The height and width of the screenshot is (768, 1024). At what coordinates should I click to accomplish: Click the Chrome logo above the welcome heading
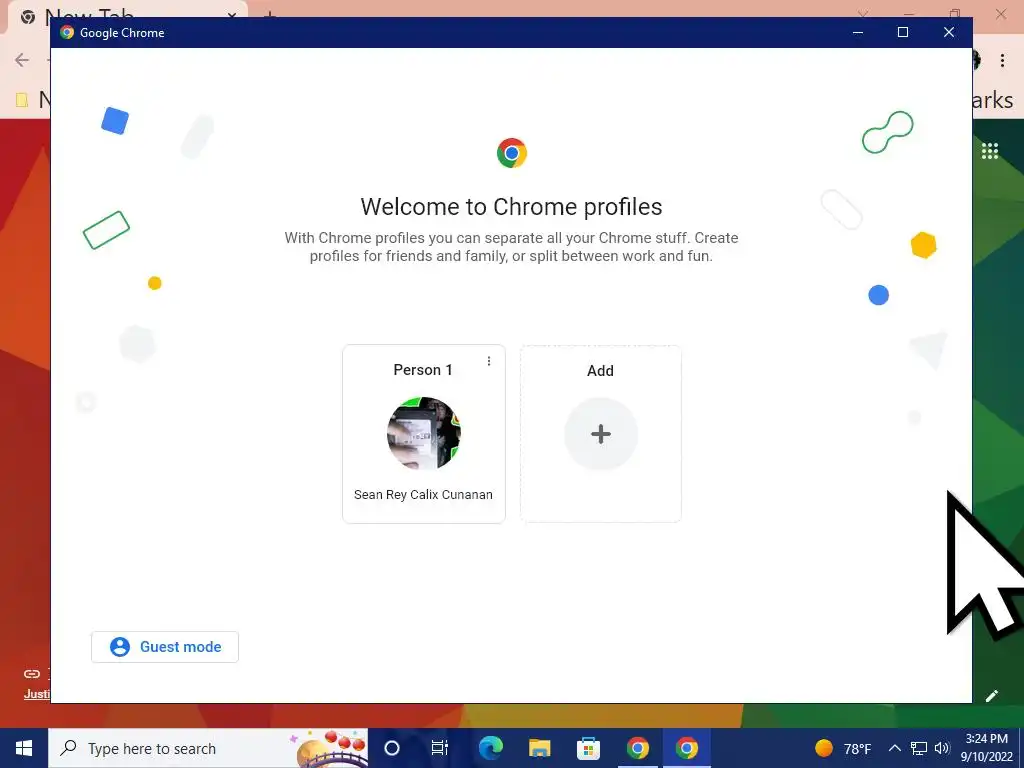tap(511, 153)
